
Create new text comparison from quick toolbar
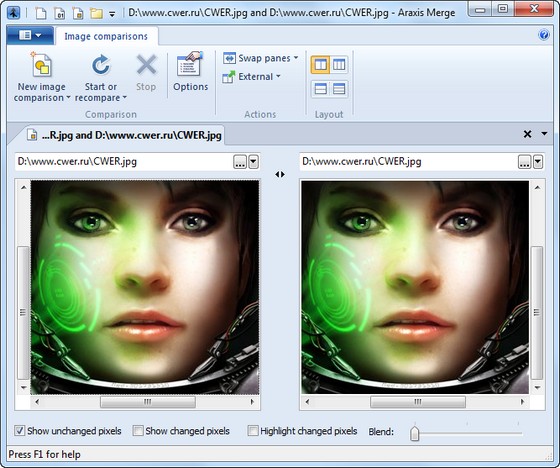coord(41,13)
